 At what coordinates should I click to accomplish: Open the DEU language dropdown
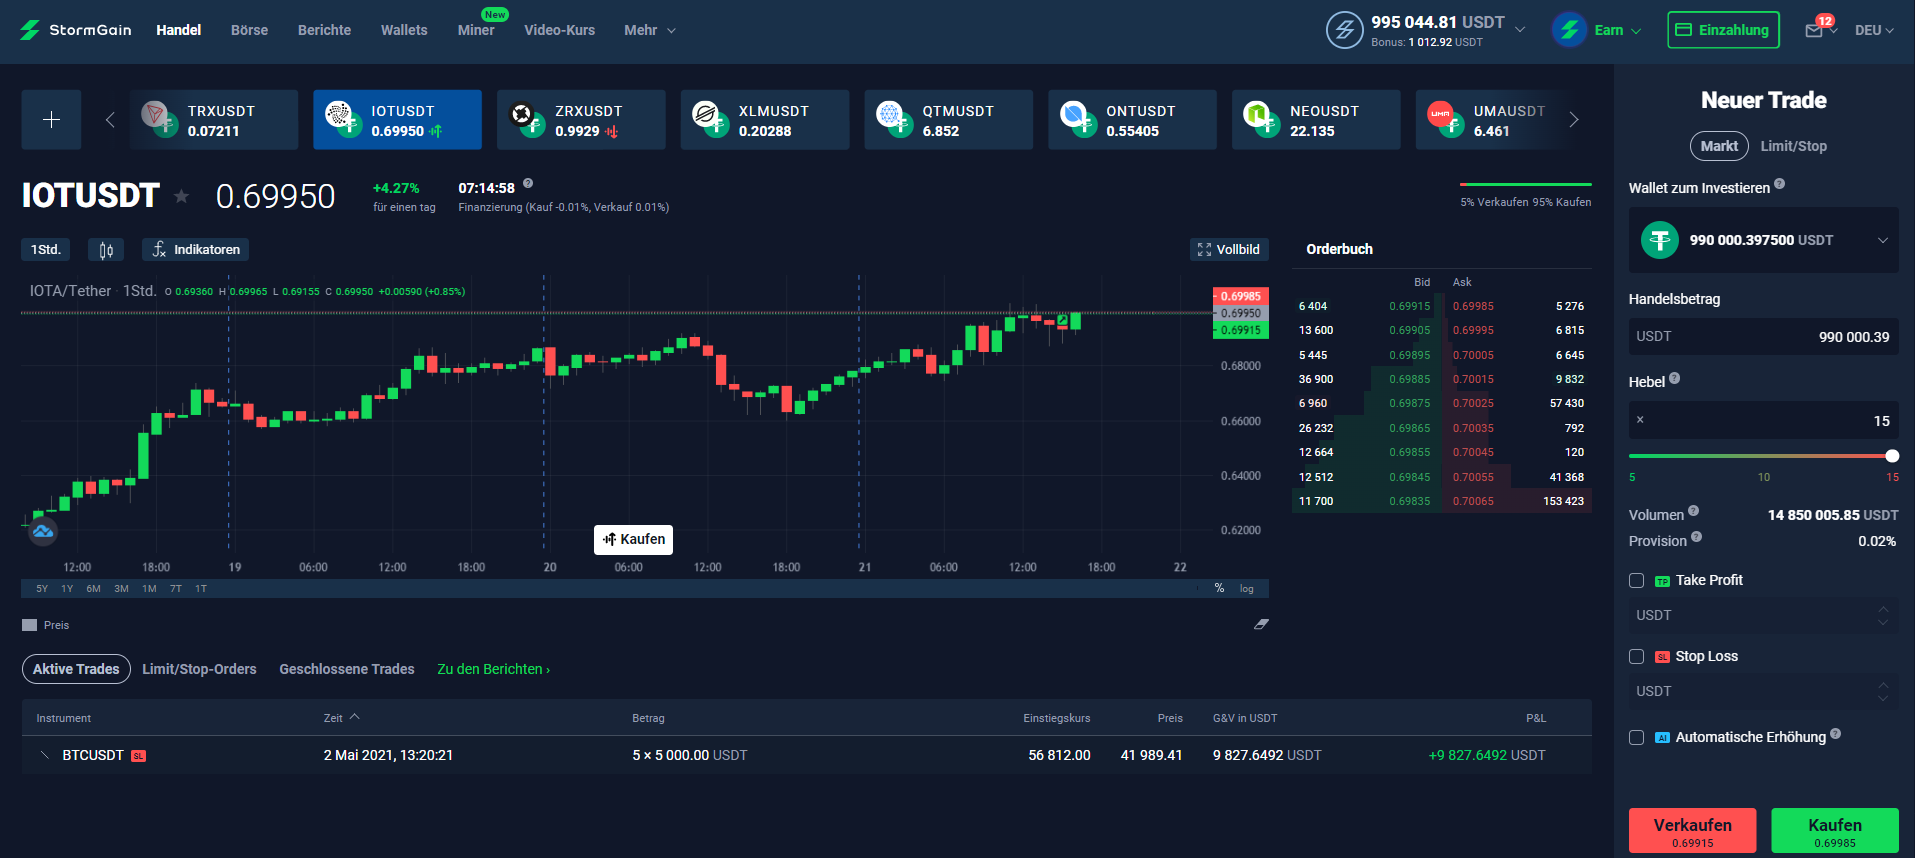pyautogui.click(x=1874, y=30)
